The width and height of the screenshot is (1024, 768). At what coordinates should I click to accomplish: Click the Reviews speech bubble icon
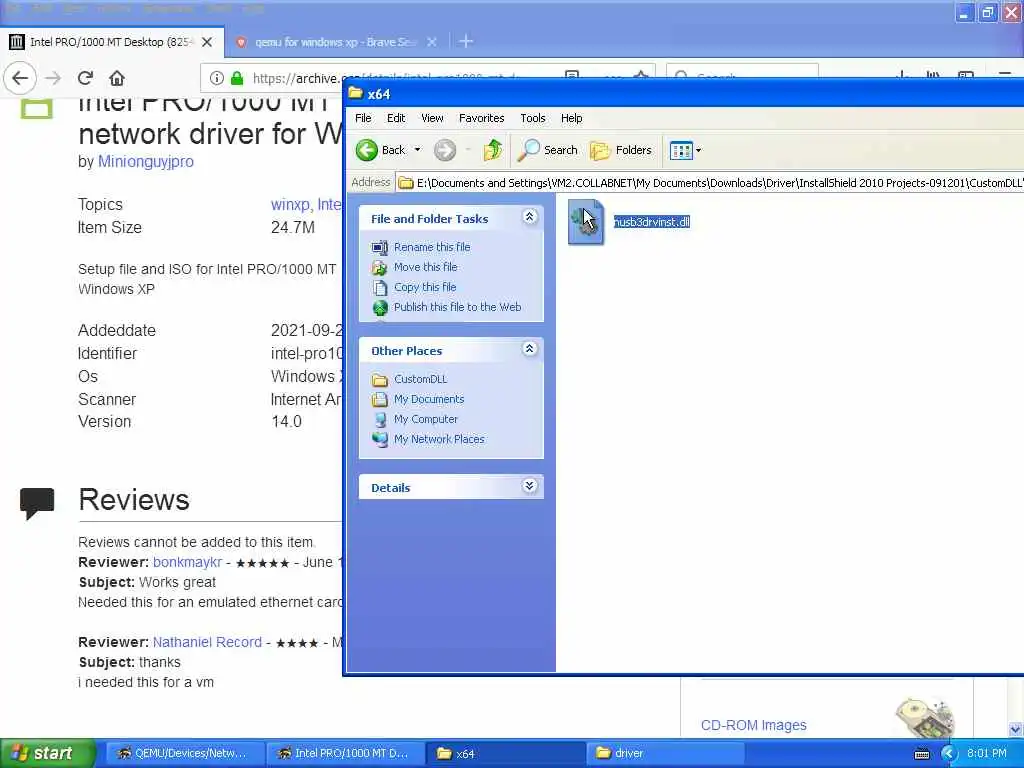[37, 504]
